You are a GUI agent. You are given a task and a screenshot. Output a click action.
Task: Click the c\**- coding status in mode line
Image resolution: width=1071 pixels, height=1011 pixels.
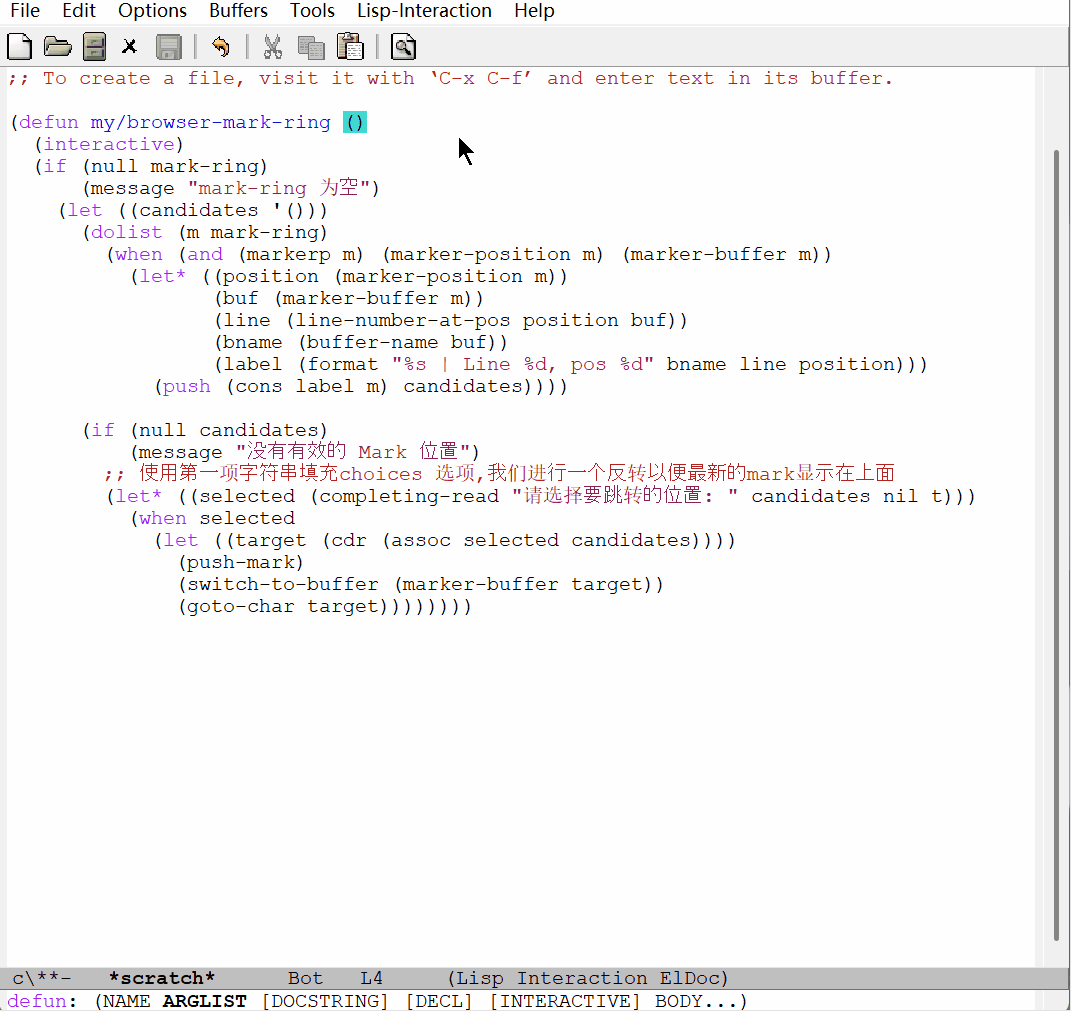[x=42, y=978]
